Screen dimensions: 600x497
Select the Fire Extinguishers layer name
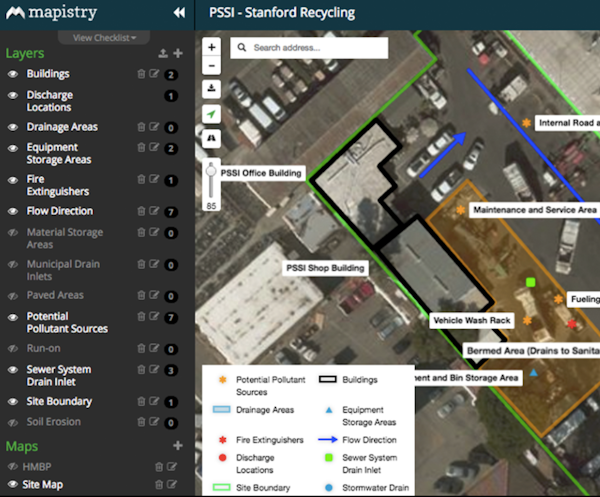[57, 185]
